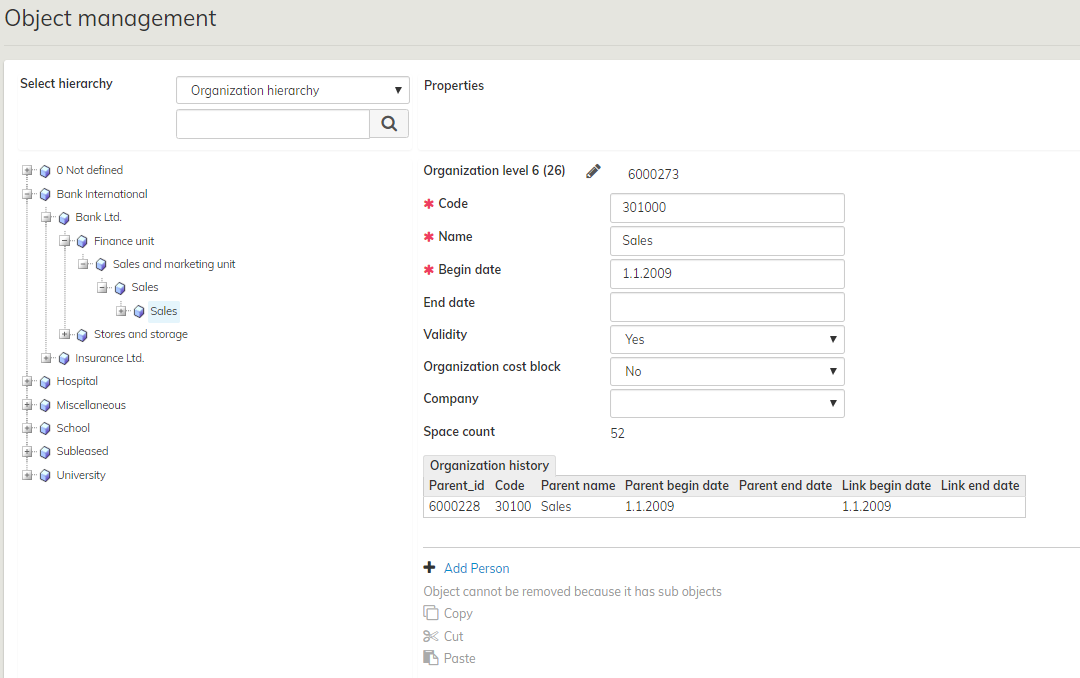Click cube icon beside Stores and storage

(83, 335)
